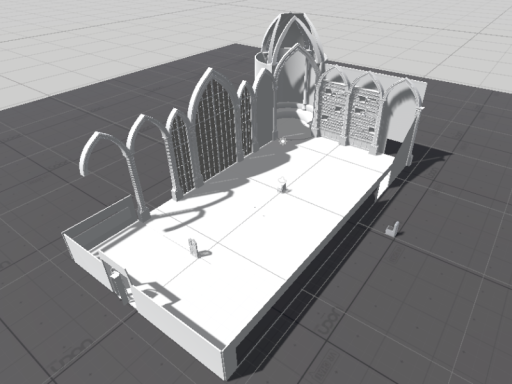Image resolution: width=512 pixels, height=384 pixels.
Task: Select the small statue casting a round shadow
Action: tap(193, 247)
